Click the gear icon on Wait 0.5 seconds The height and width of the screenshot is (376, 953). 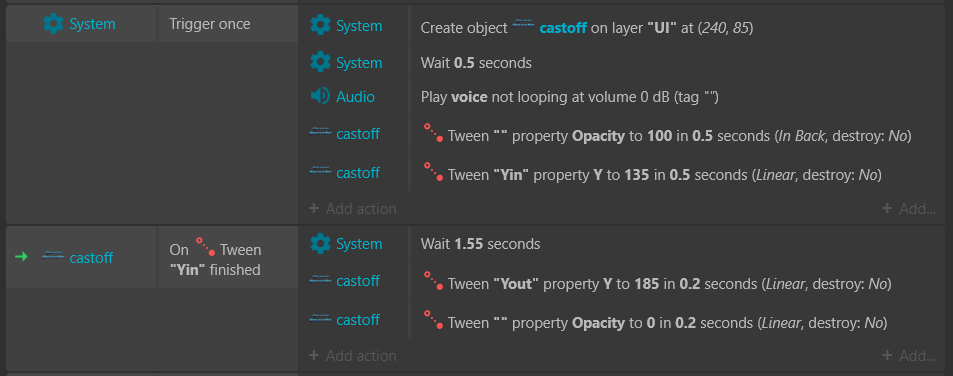[x=320, y=63]
